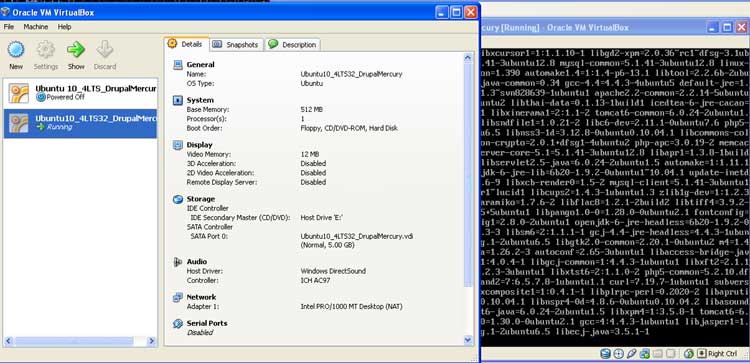This screenshot has height=363, width=750.
Task: Click the network status icon in VM window
Action: tap(645, 354)
